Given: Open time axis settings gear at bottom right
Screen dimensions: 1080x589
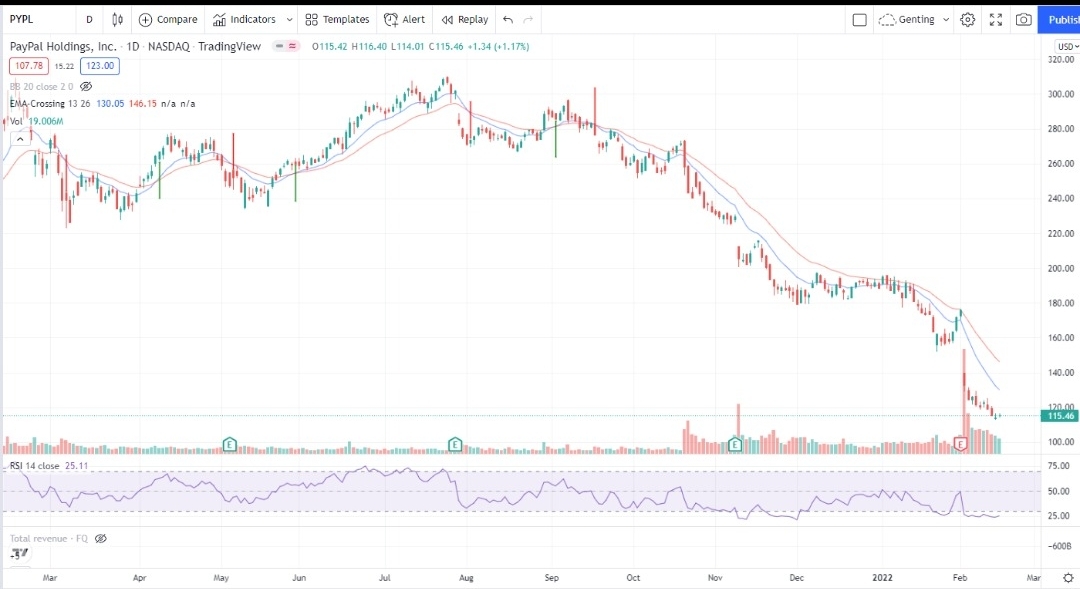Looking at the screenshot, I should coord(1067,578).
